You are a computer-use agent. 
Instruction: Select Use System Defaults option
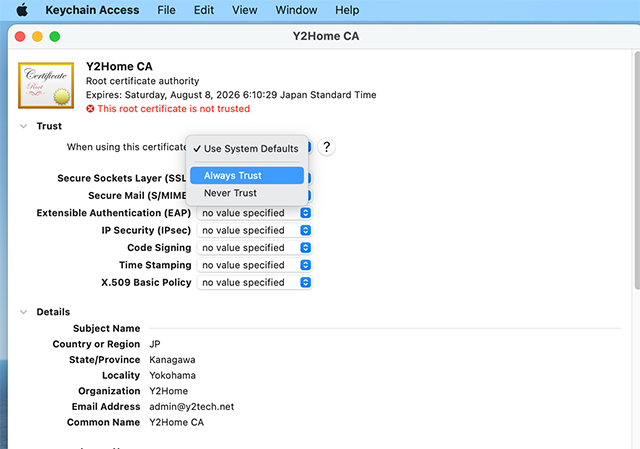(247, 149)
